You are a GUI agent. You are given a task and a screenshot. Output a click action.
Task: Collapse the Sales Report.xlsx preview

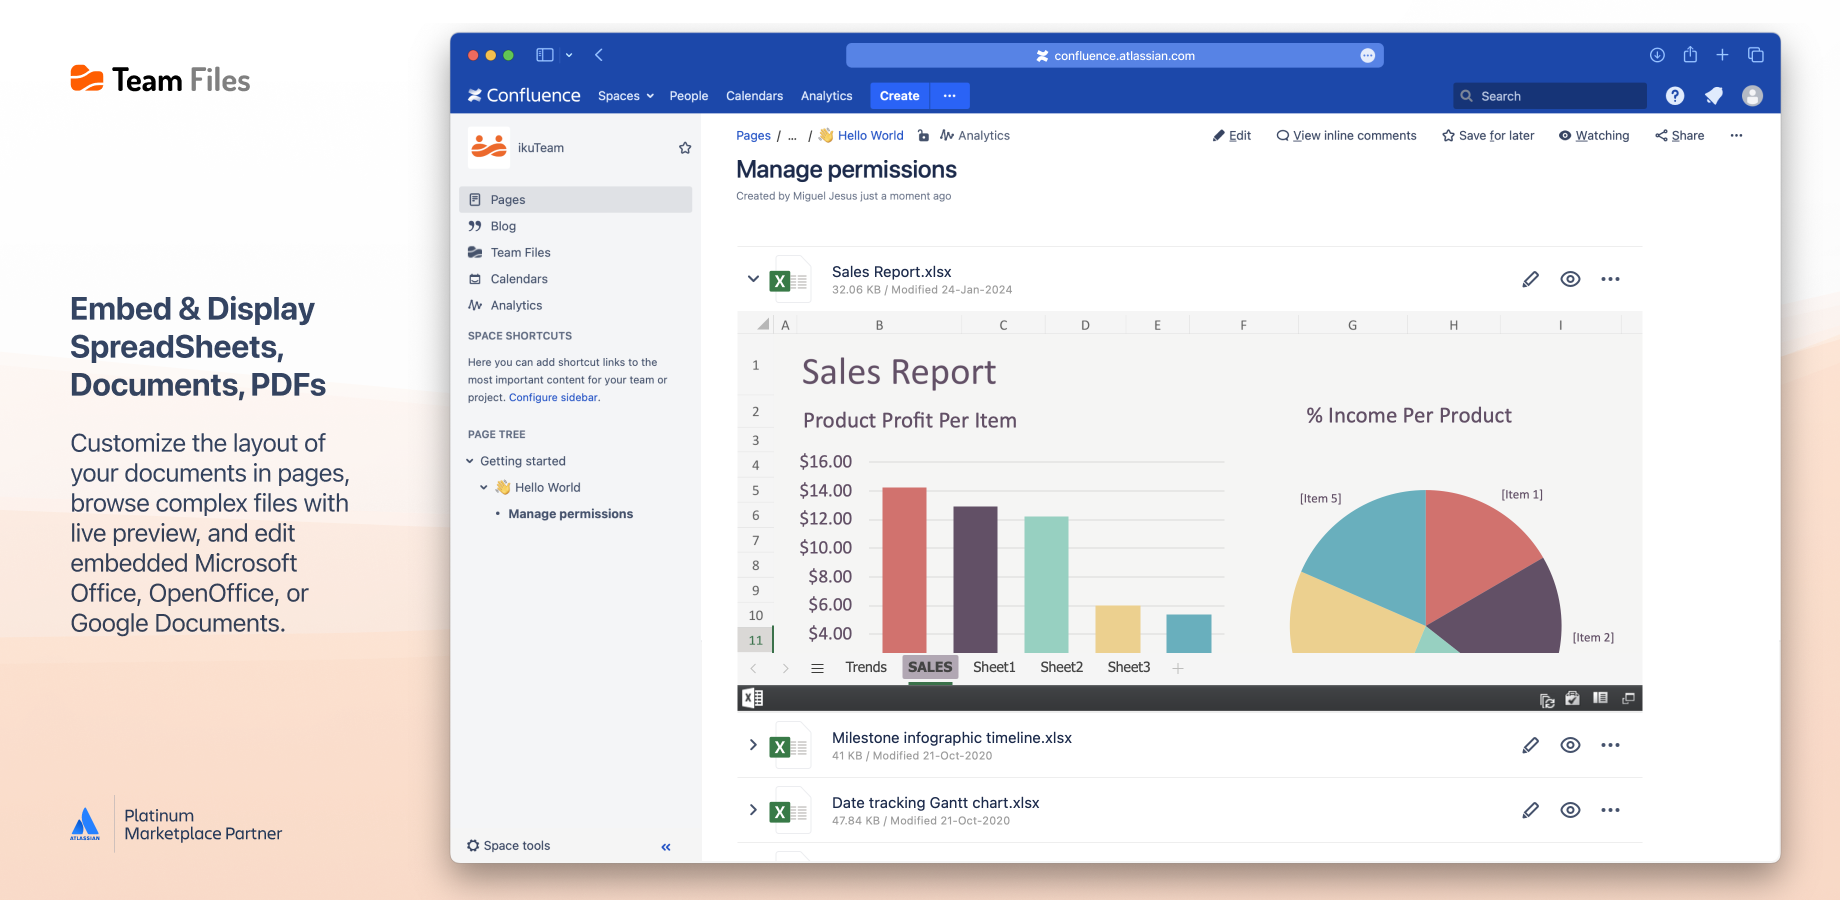753,279
